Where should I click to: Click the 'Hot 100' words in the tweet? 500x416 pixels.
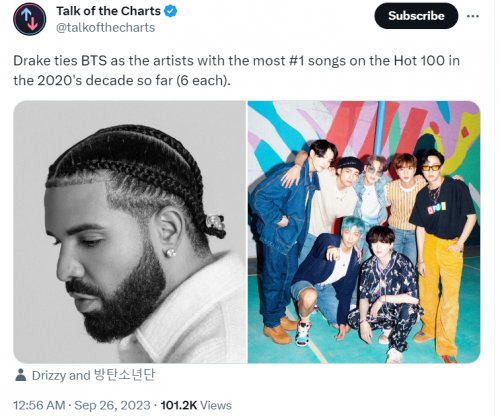419,61
